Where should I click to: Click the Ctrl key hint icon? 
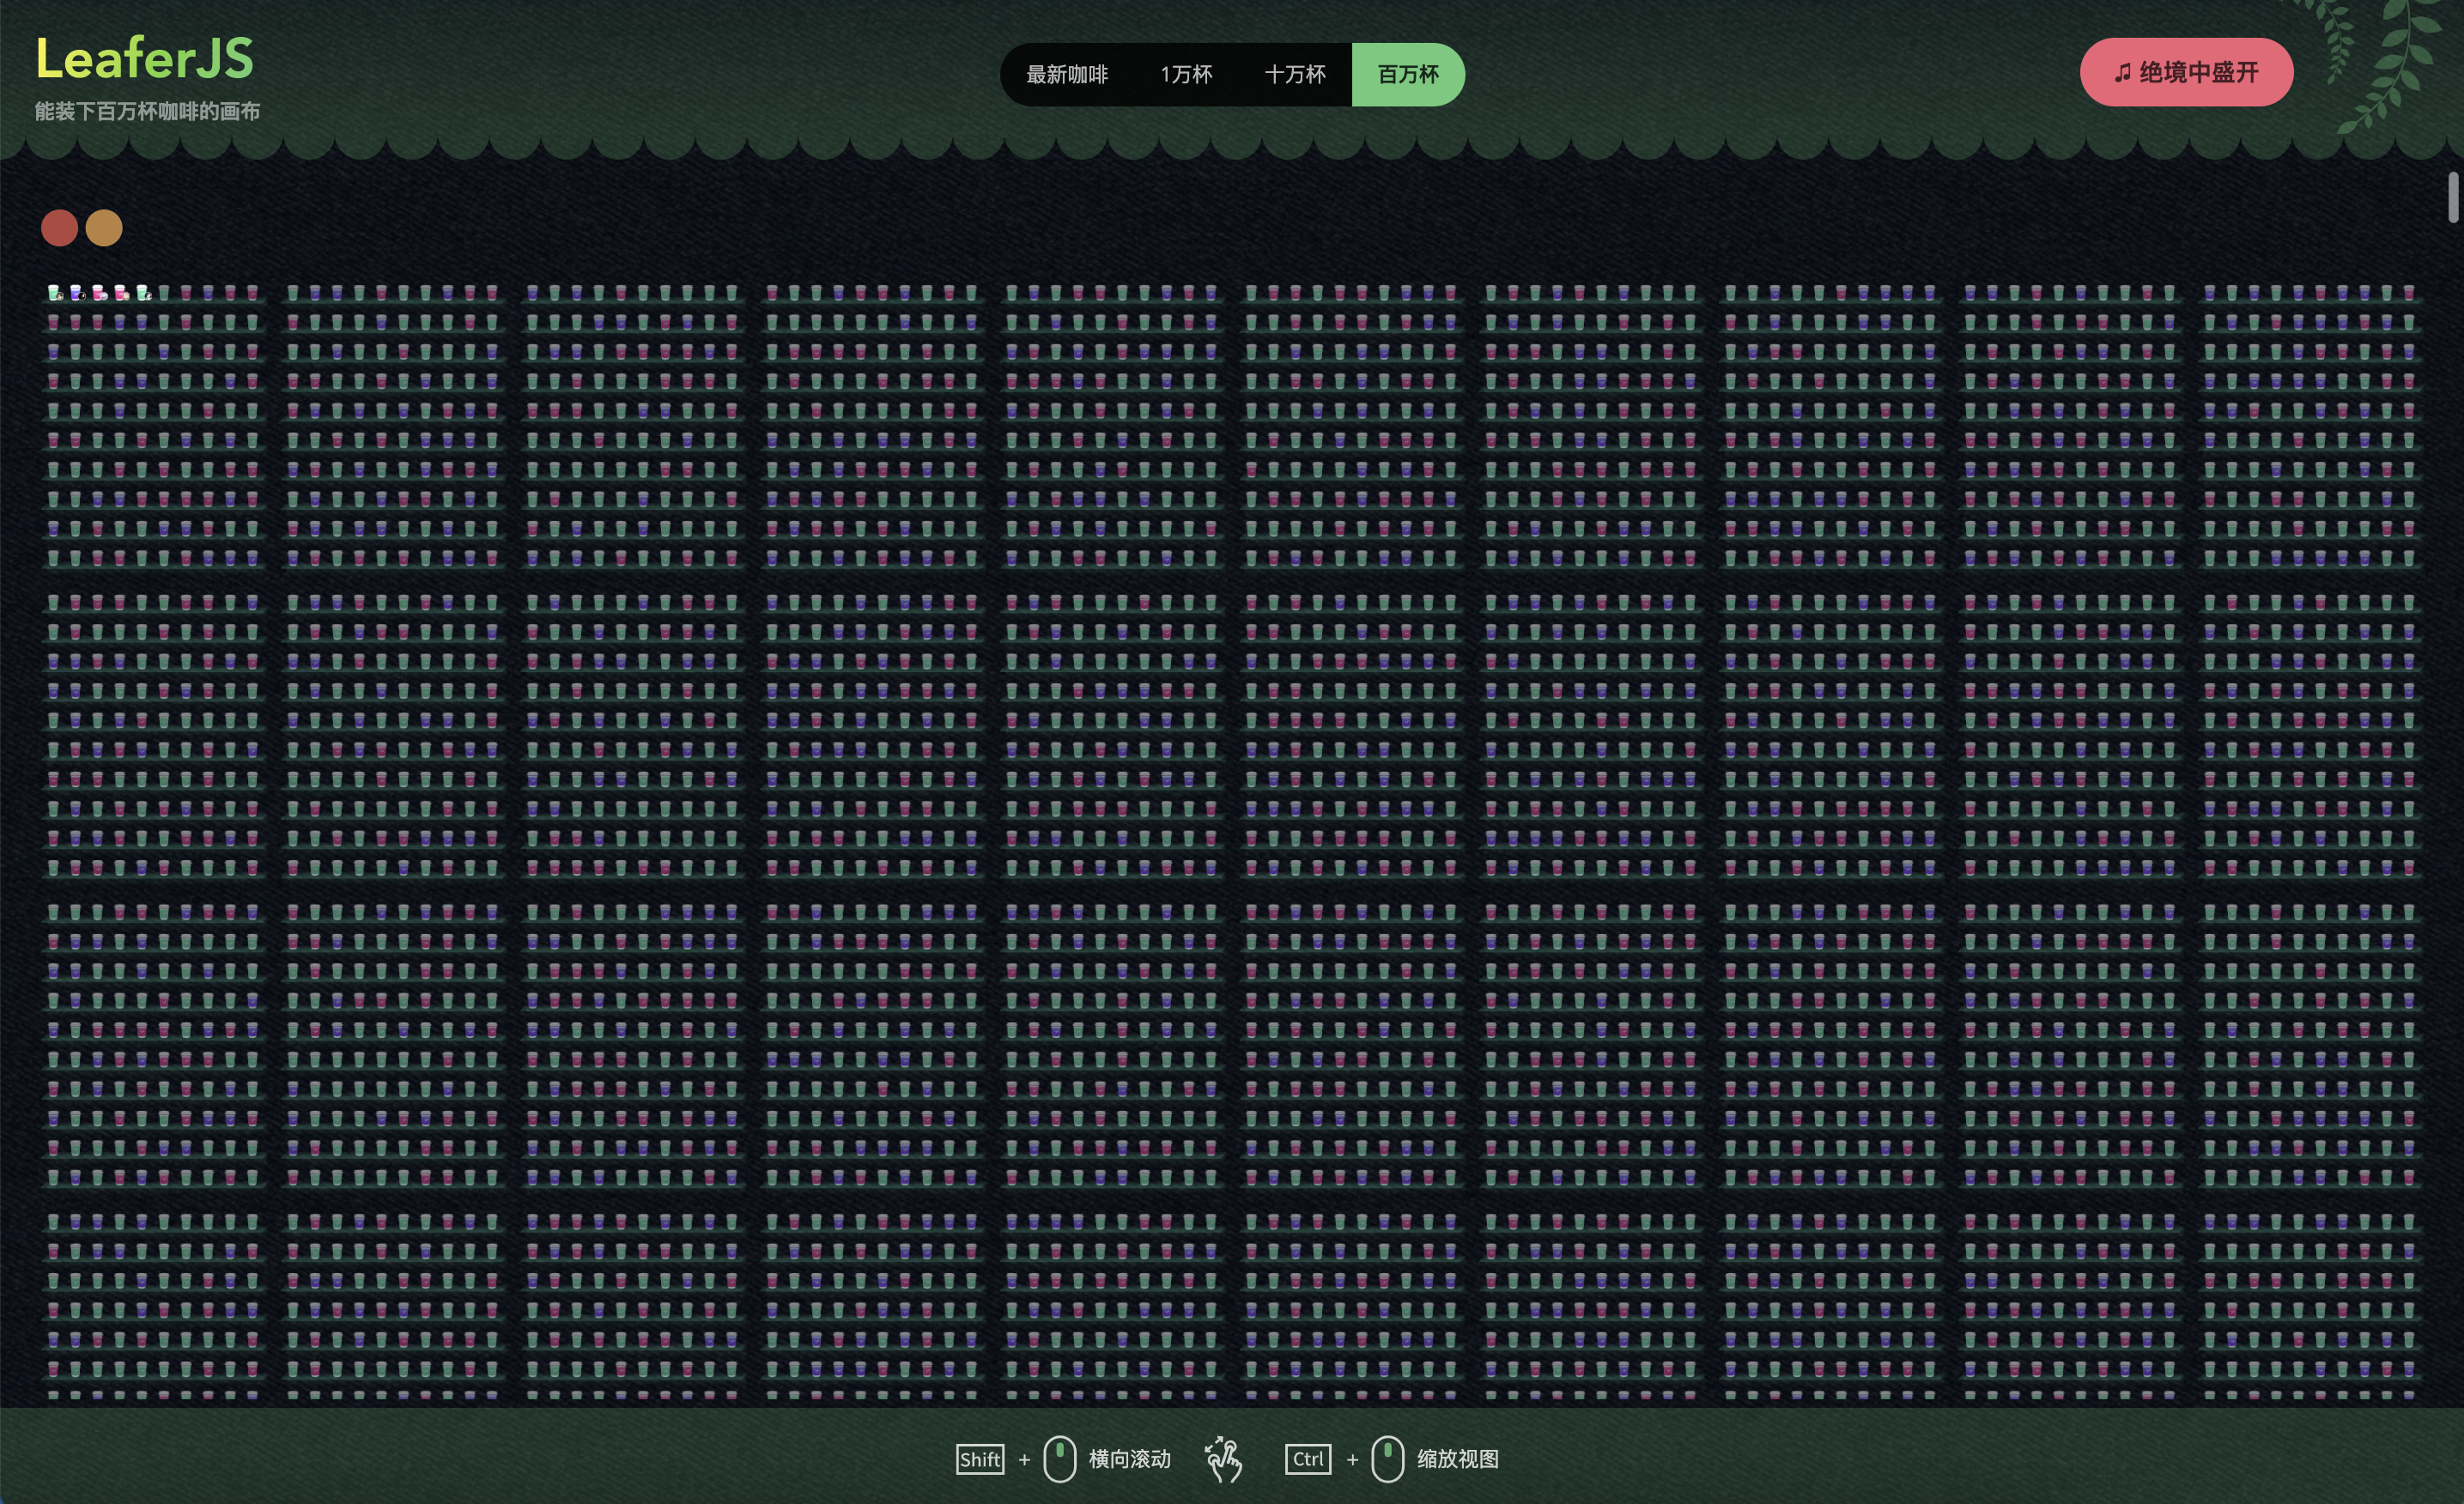1308,1459
